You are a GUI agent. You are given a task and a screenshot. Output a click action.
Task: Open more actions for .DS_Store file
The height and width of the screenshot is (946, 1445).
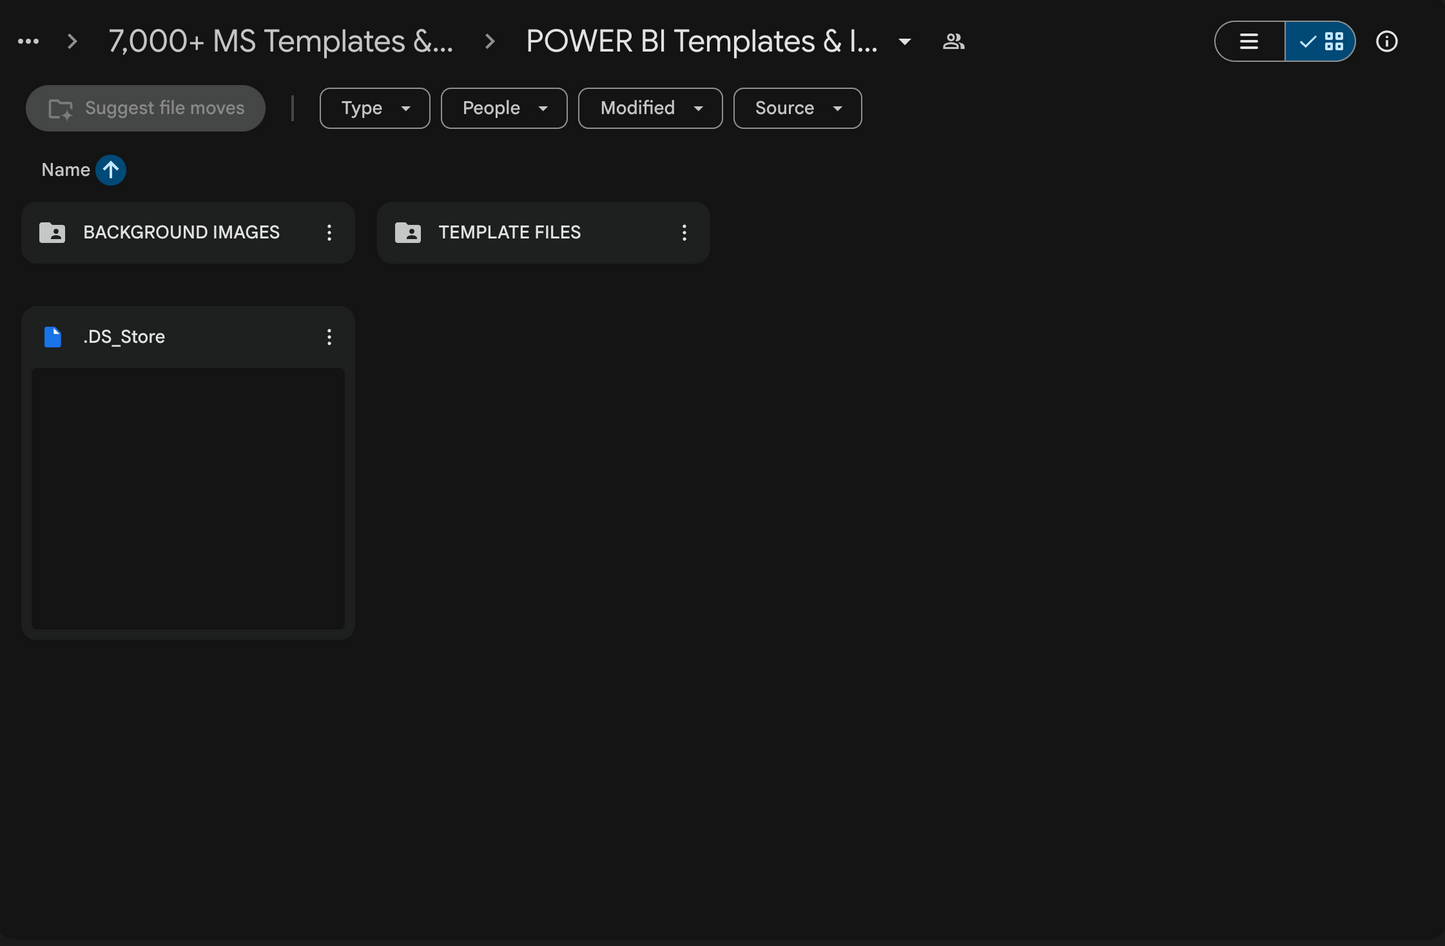[329, 337]
